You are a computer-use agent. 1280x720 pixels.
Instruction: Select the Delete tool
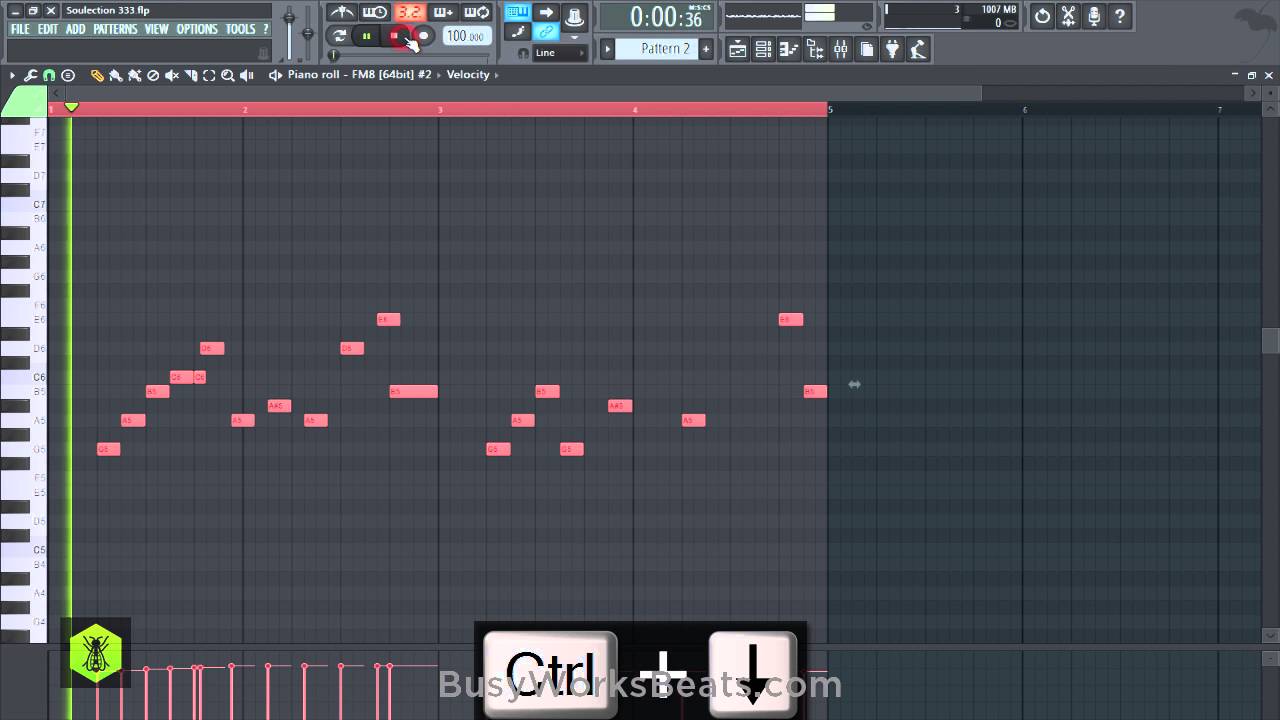[x=153, y=75]
